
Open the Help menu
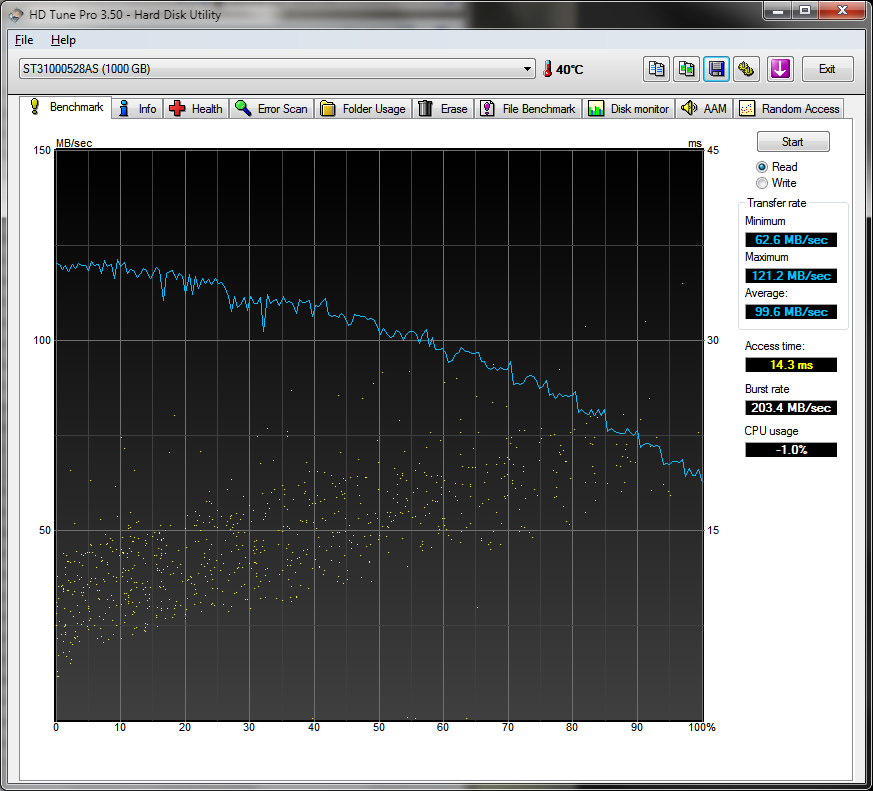(63, 40)
